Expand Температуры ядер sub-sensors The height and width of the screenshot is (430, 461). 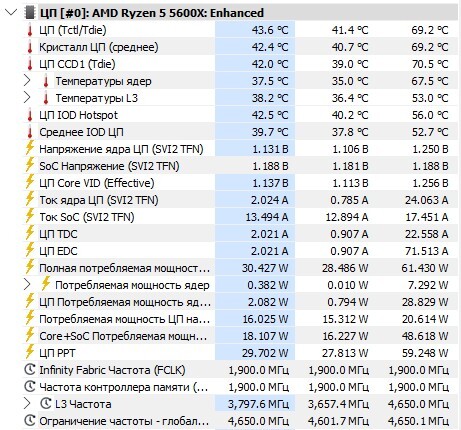[x=27, y=81]
